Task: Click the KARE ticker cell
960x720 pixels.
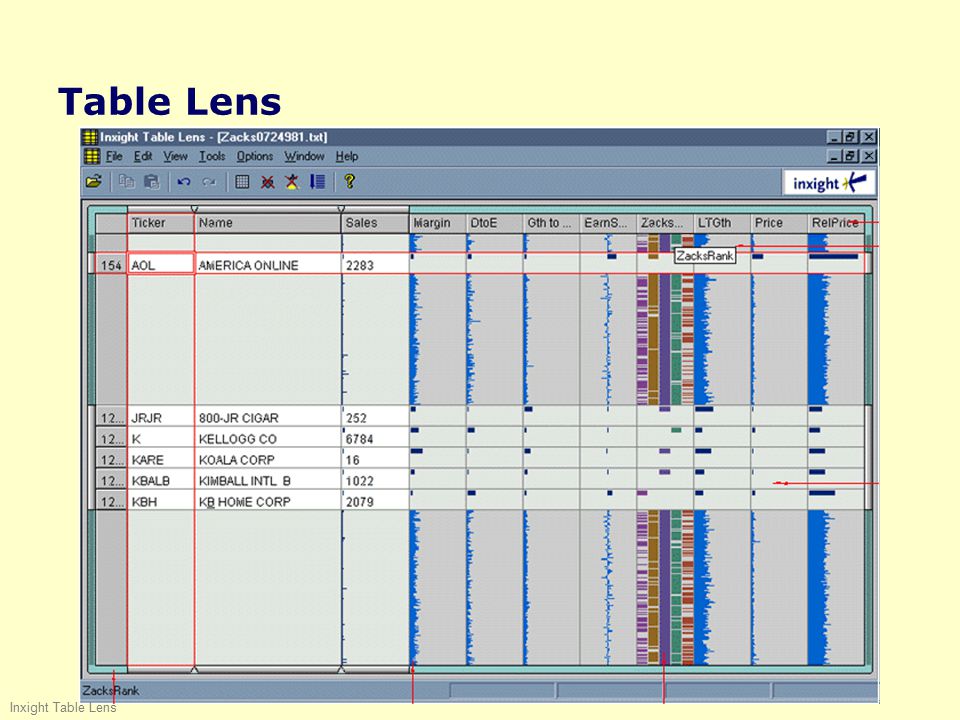Action: coord(161,459)
